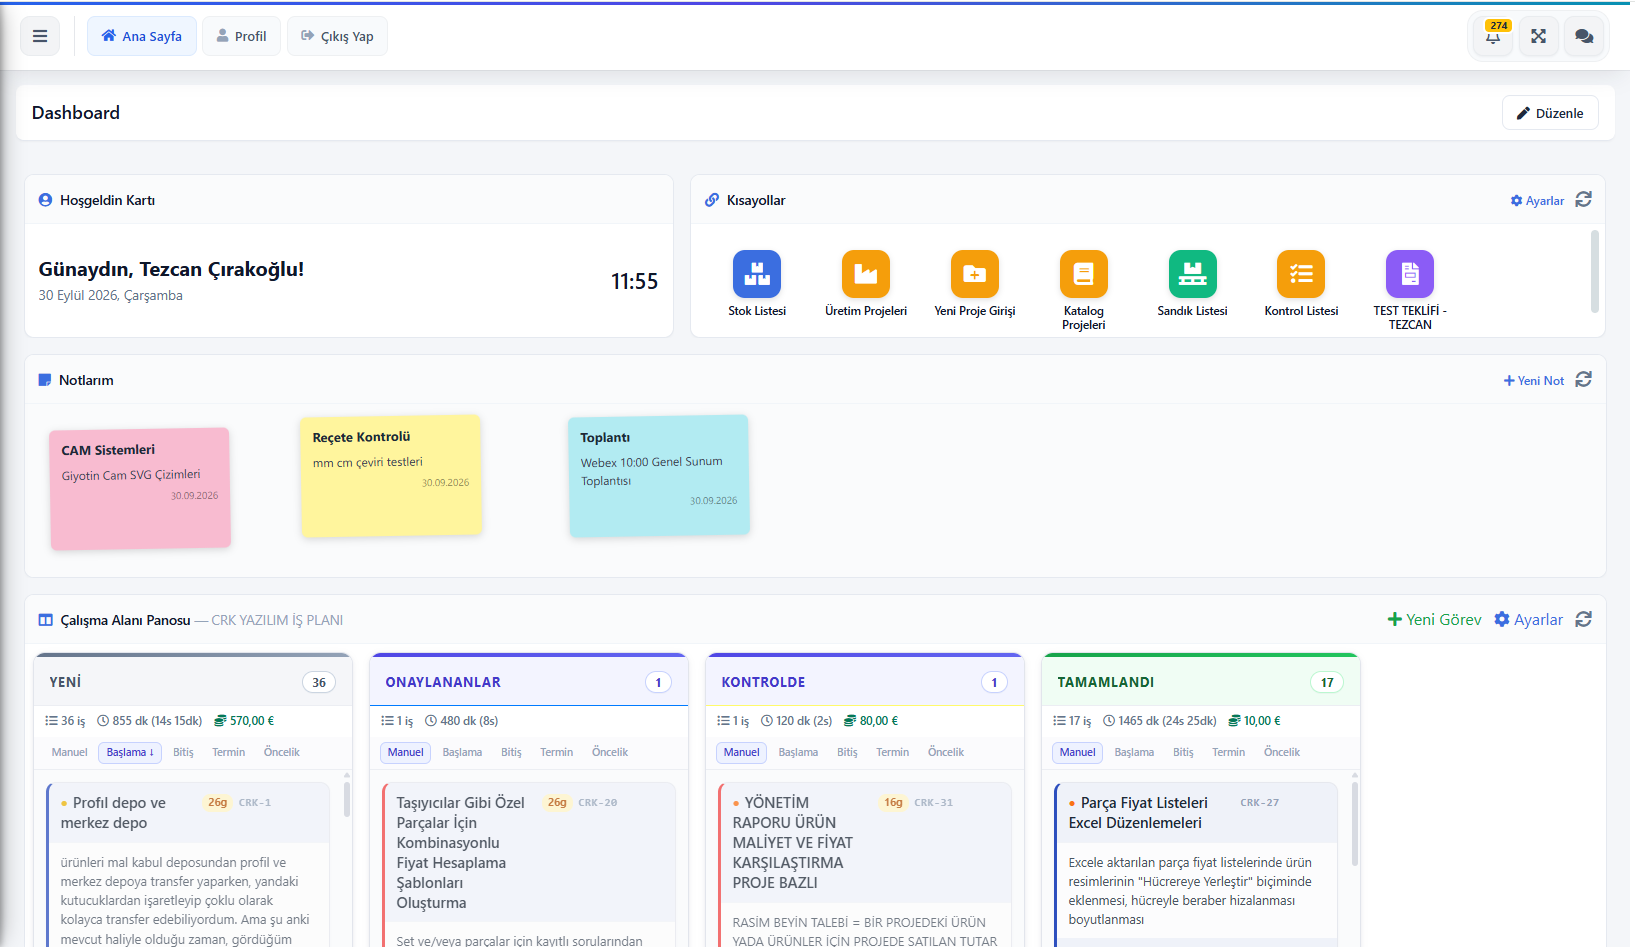Viewport: 1635px width, 947px height.
Task: Click the Düzenle button
Action: tap(1550, 113)
